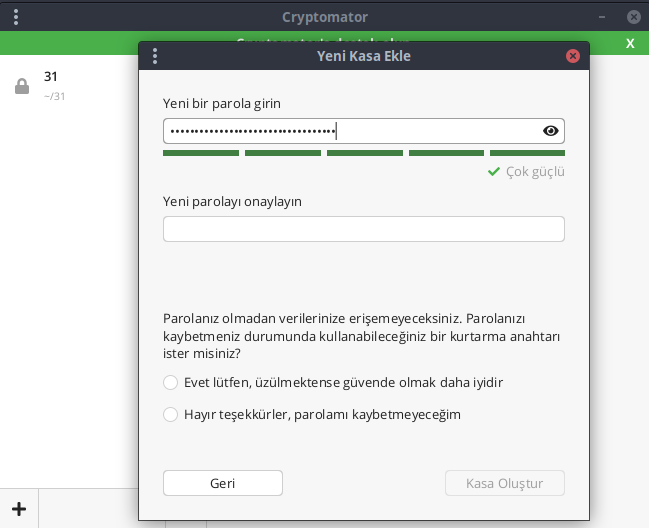Click the first password strength bar segment
The height and width of the screenshot is (528, 649).
click(x=201, y=153)
